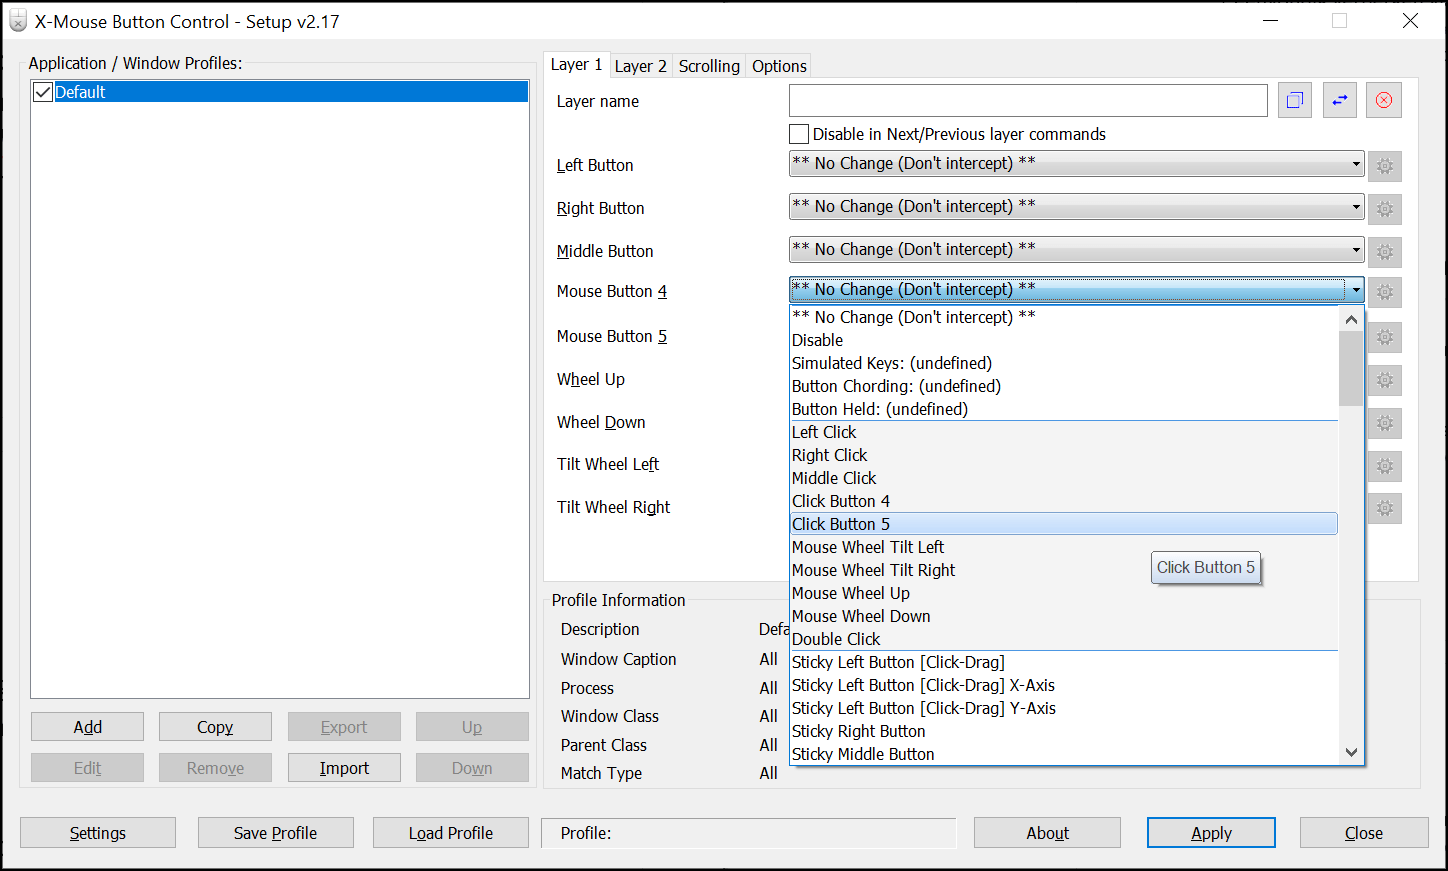Switch to the Layer 2 tab
This screenshot has width=1448, height=871.
coord(641,66)
